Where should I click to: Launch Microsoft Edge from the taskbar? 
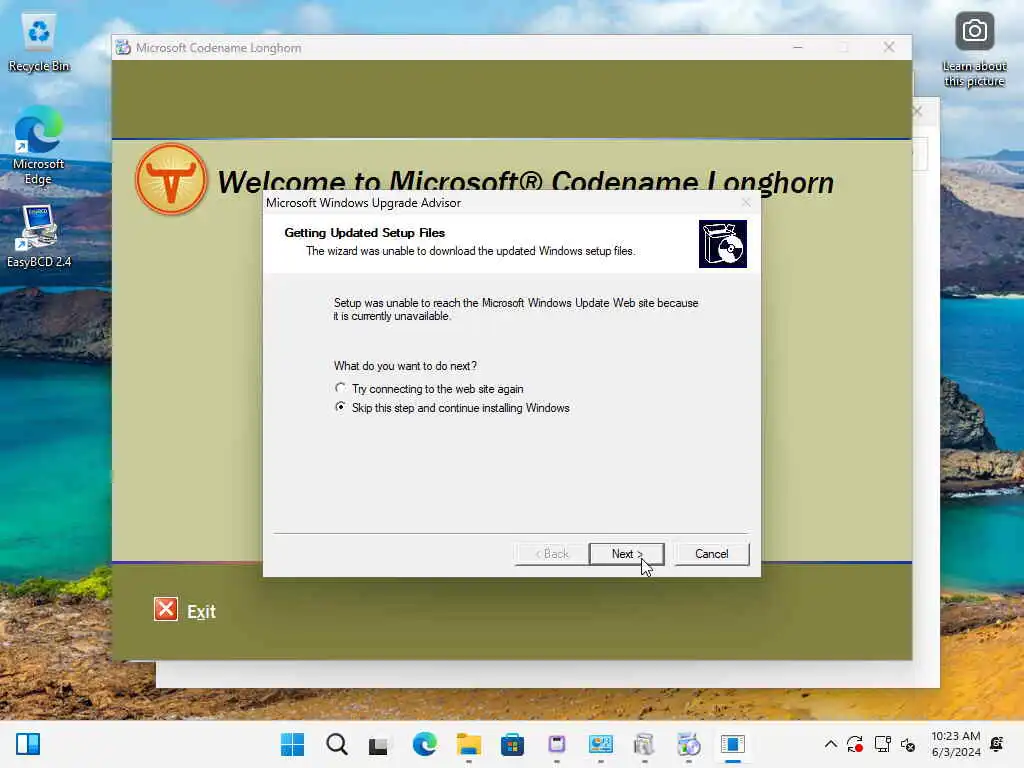424,744
